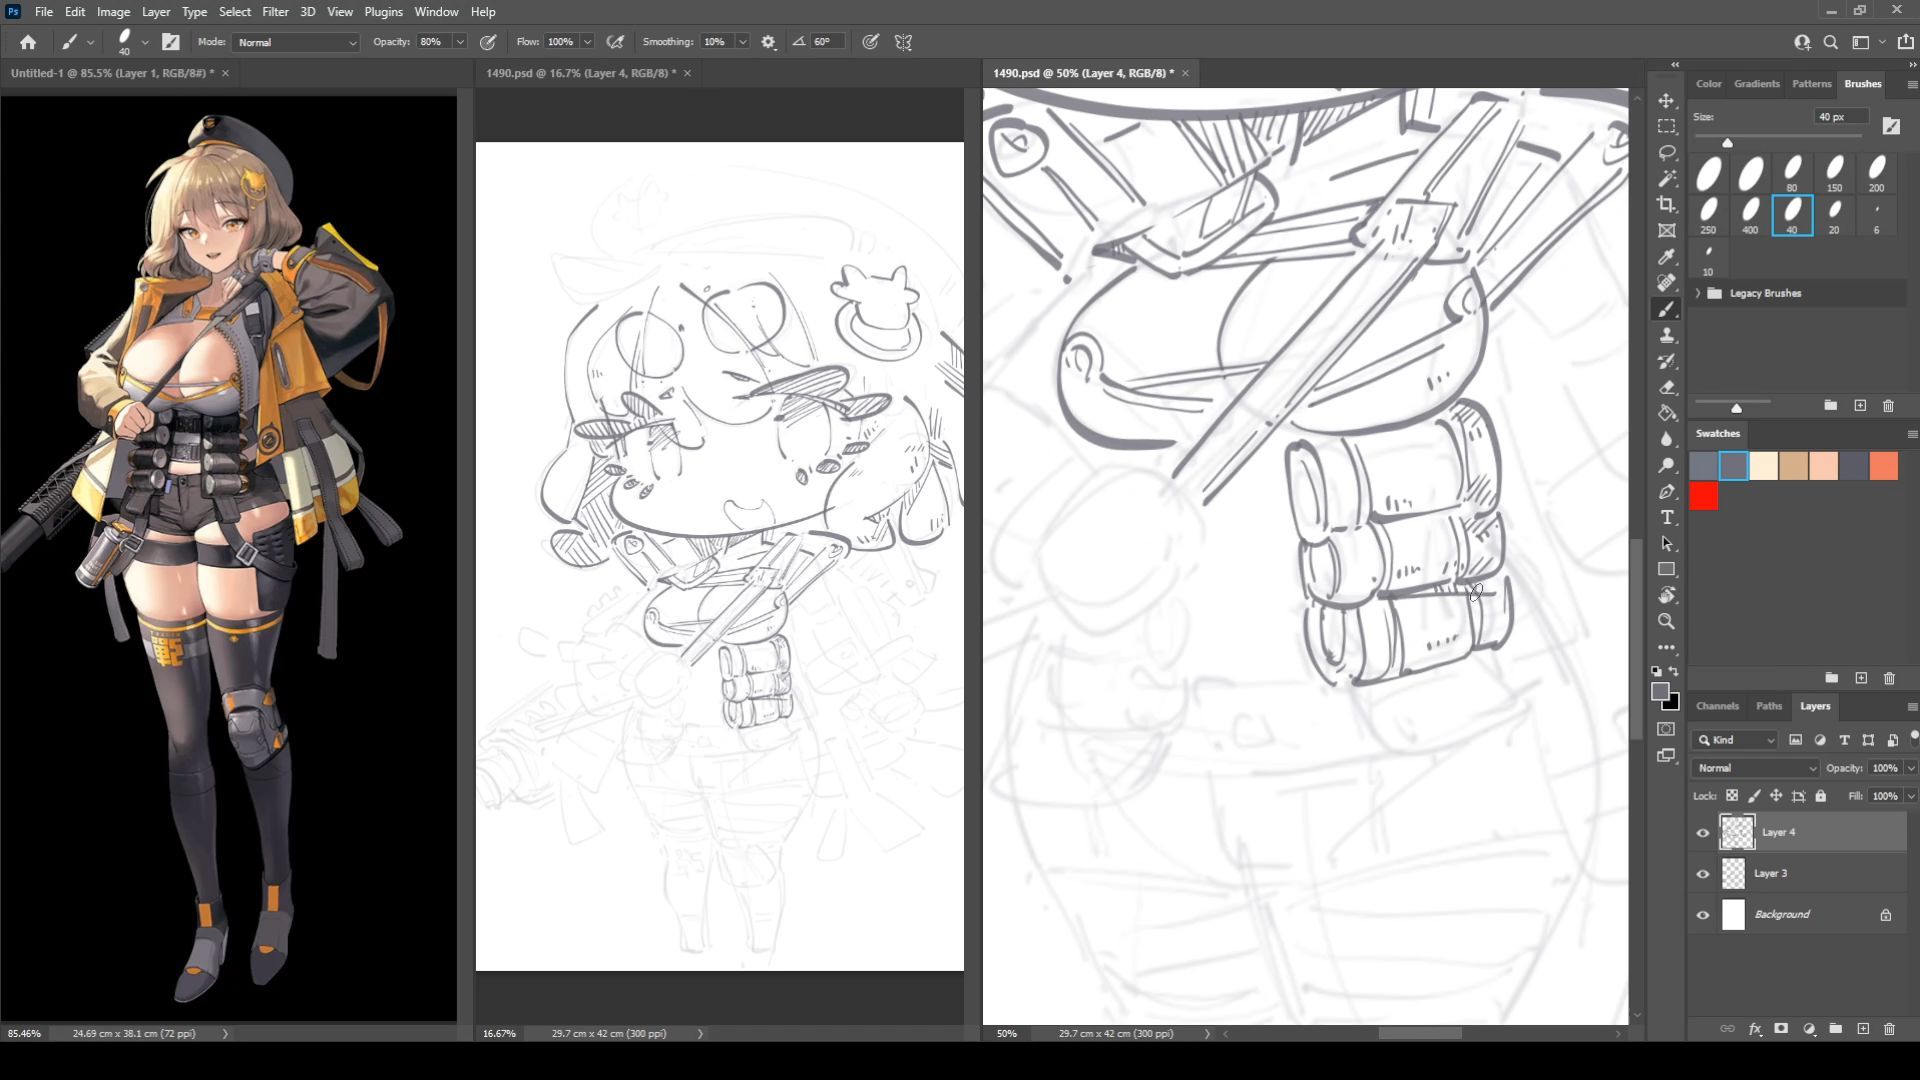The height and width of the screenshot is (1080, 1920).
Task: Select the Paint Bucket tool
Action: (x=1666, y=414)
